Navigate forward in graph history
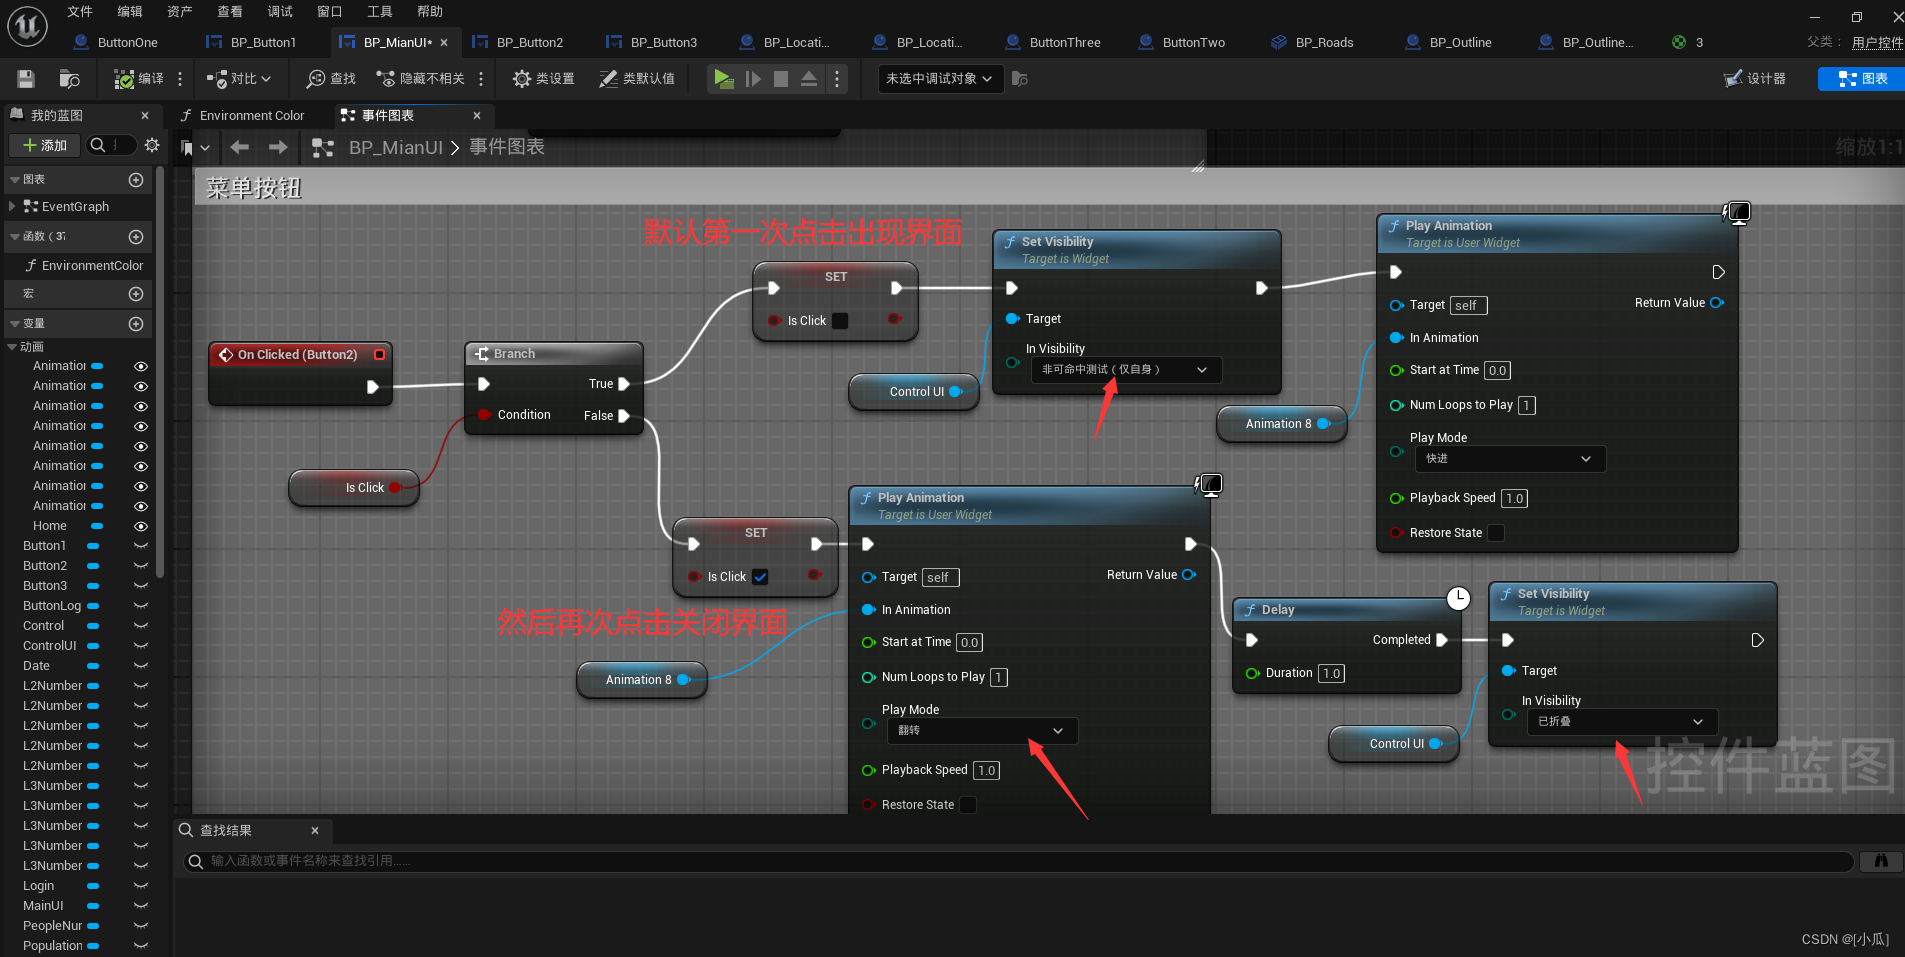This screenshot has height=957, width=1905. point(278,147)
